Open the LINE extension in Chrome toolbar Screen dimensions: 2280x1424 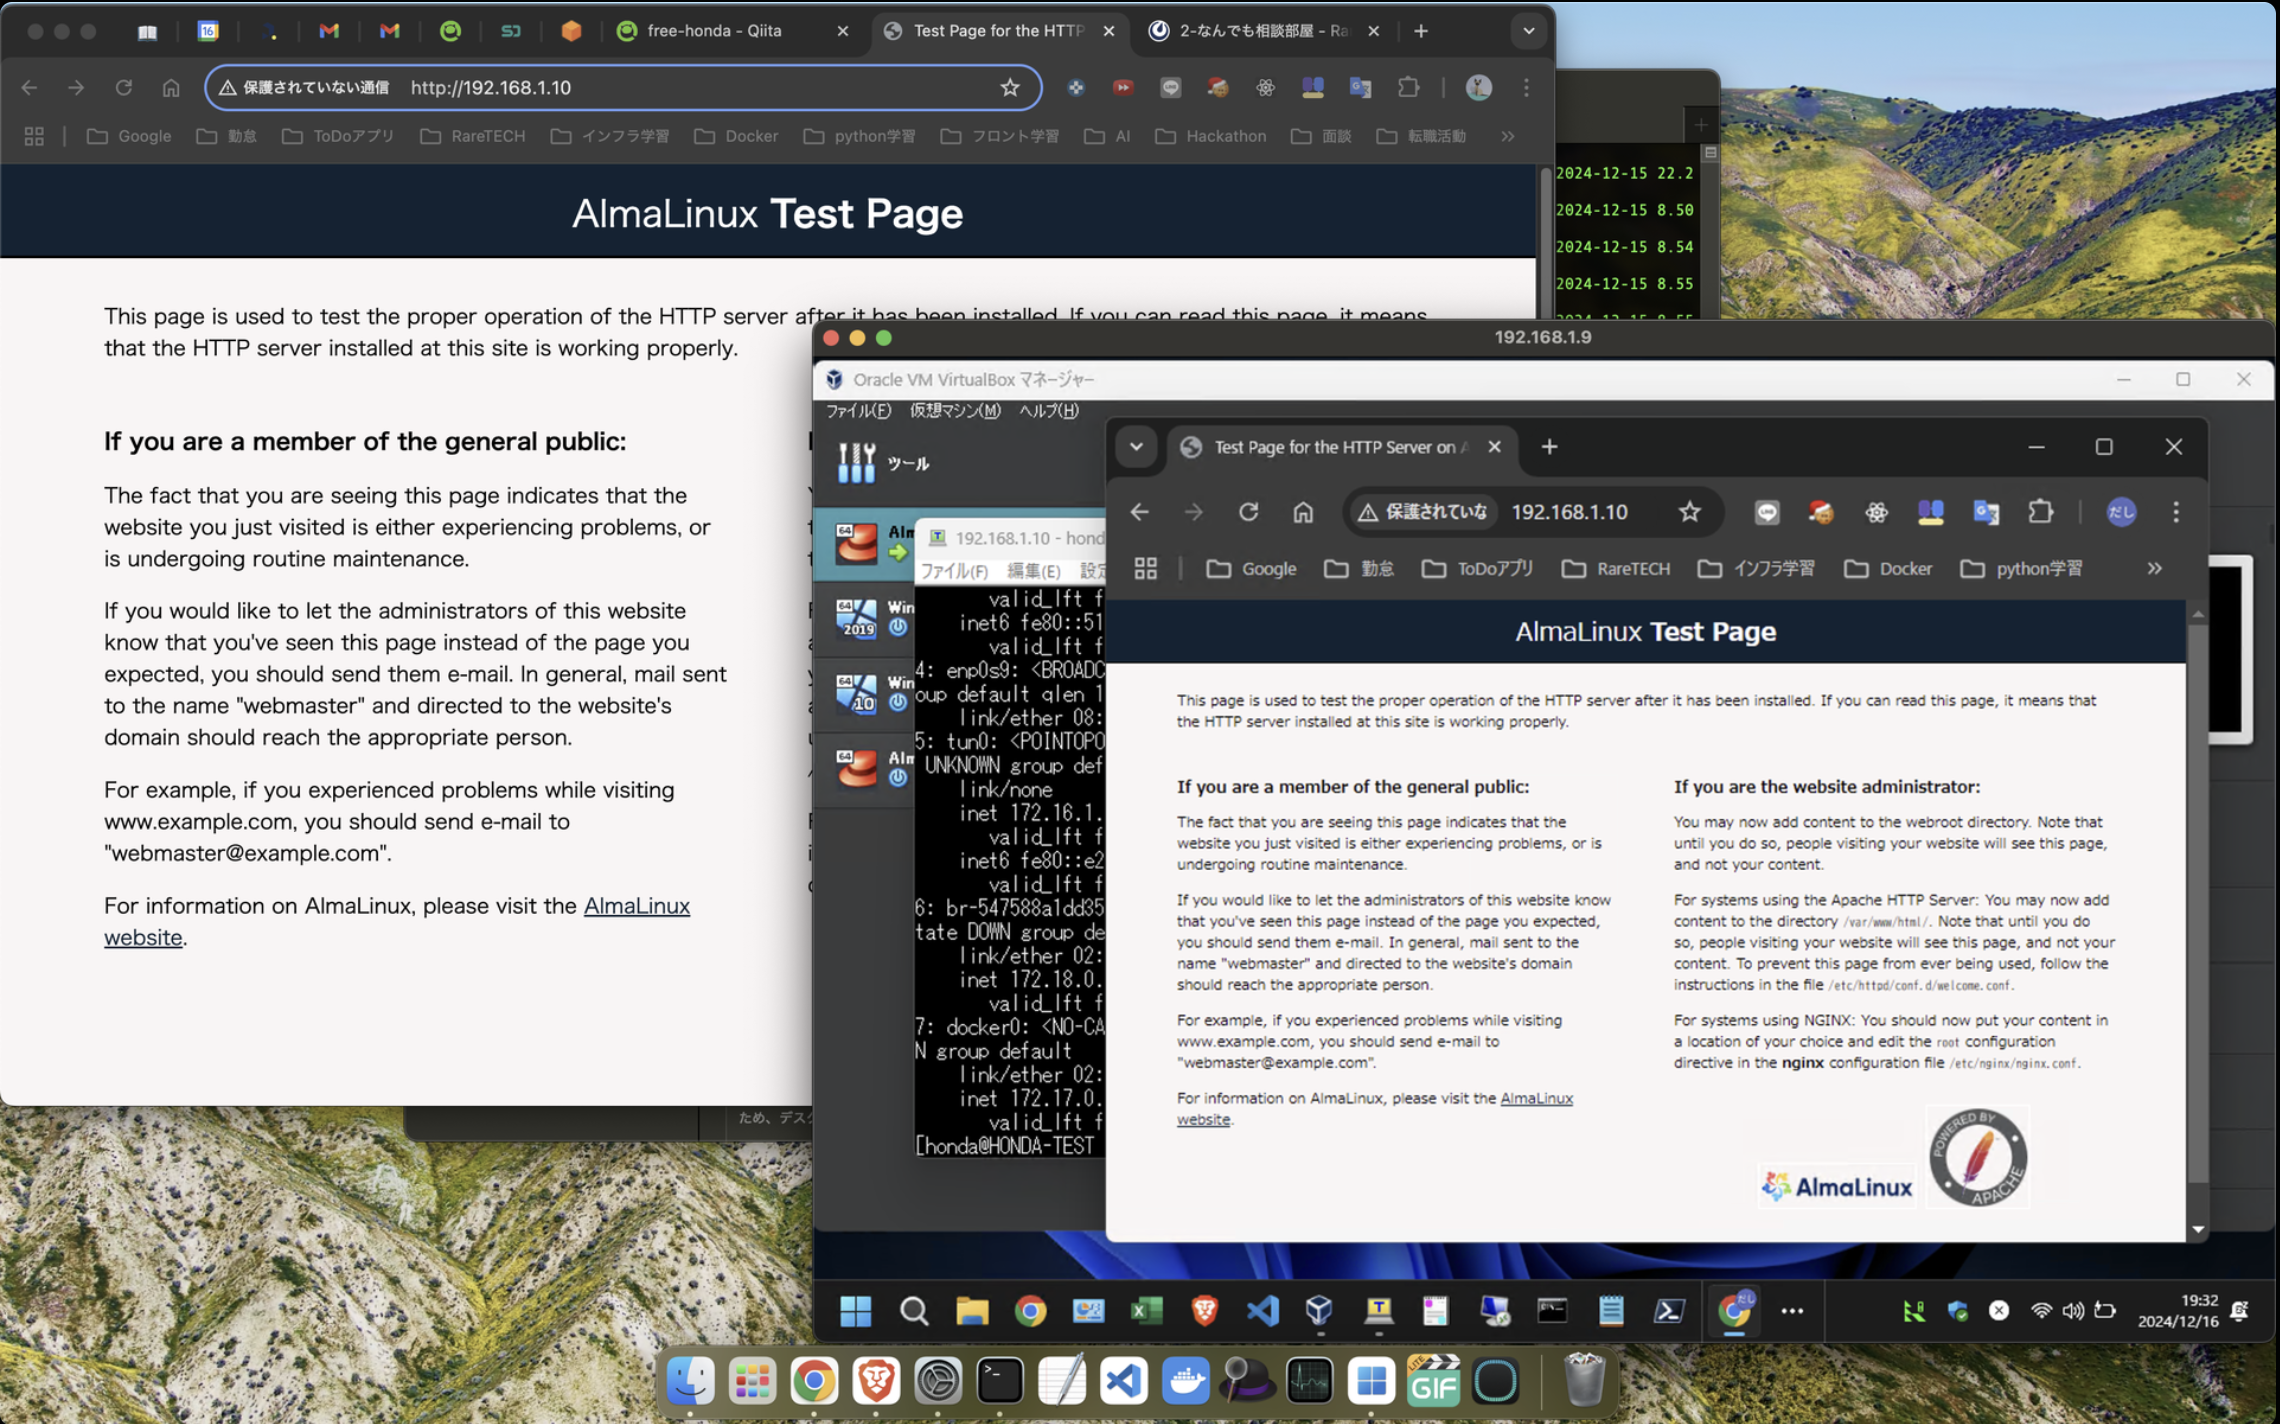tap(1170, 88)
